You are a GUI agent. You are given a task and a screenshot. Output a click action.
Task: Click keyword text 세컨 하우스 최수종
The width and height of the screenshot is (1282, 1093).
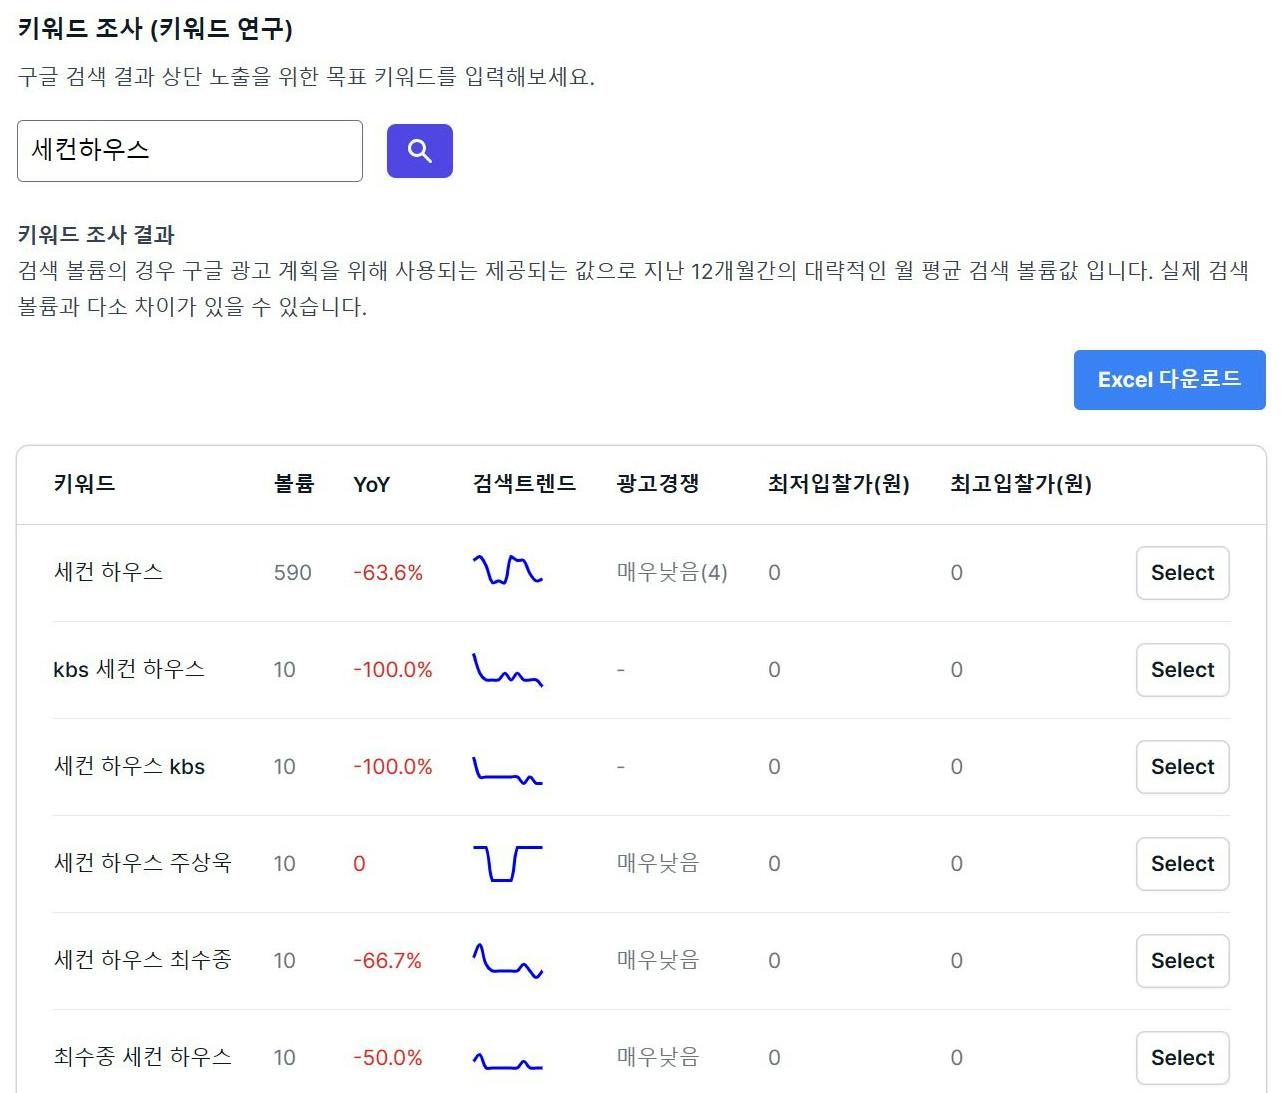point(142,960)
